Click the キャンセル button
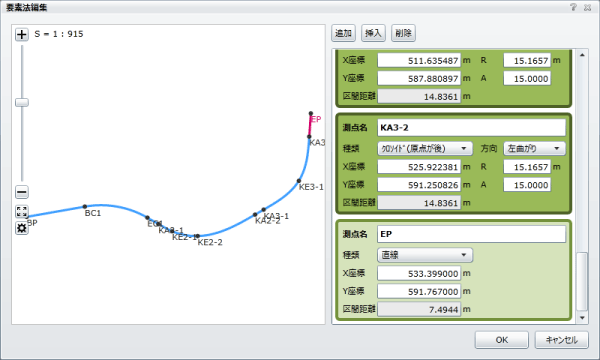Viewport: 600px width, 360px height. (561, 340)
